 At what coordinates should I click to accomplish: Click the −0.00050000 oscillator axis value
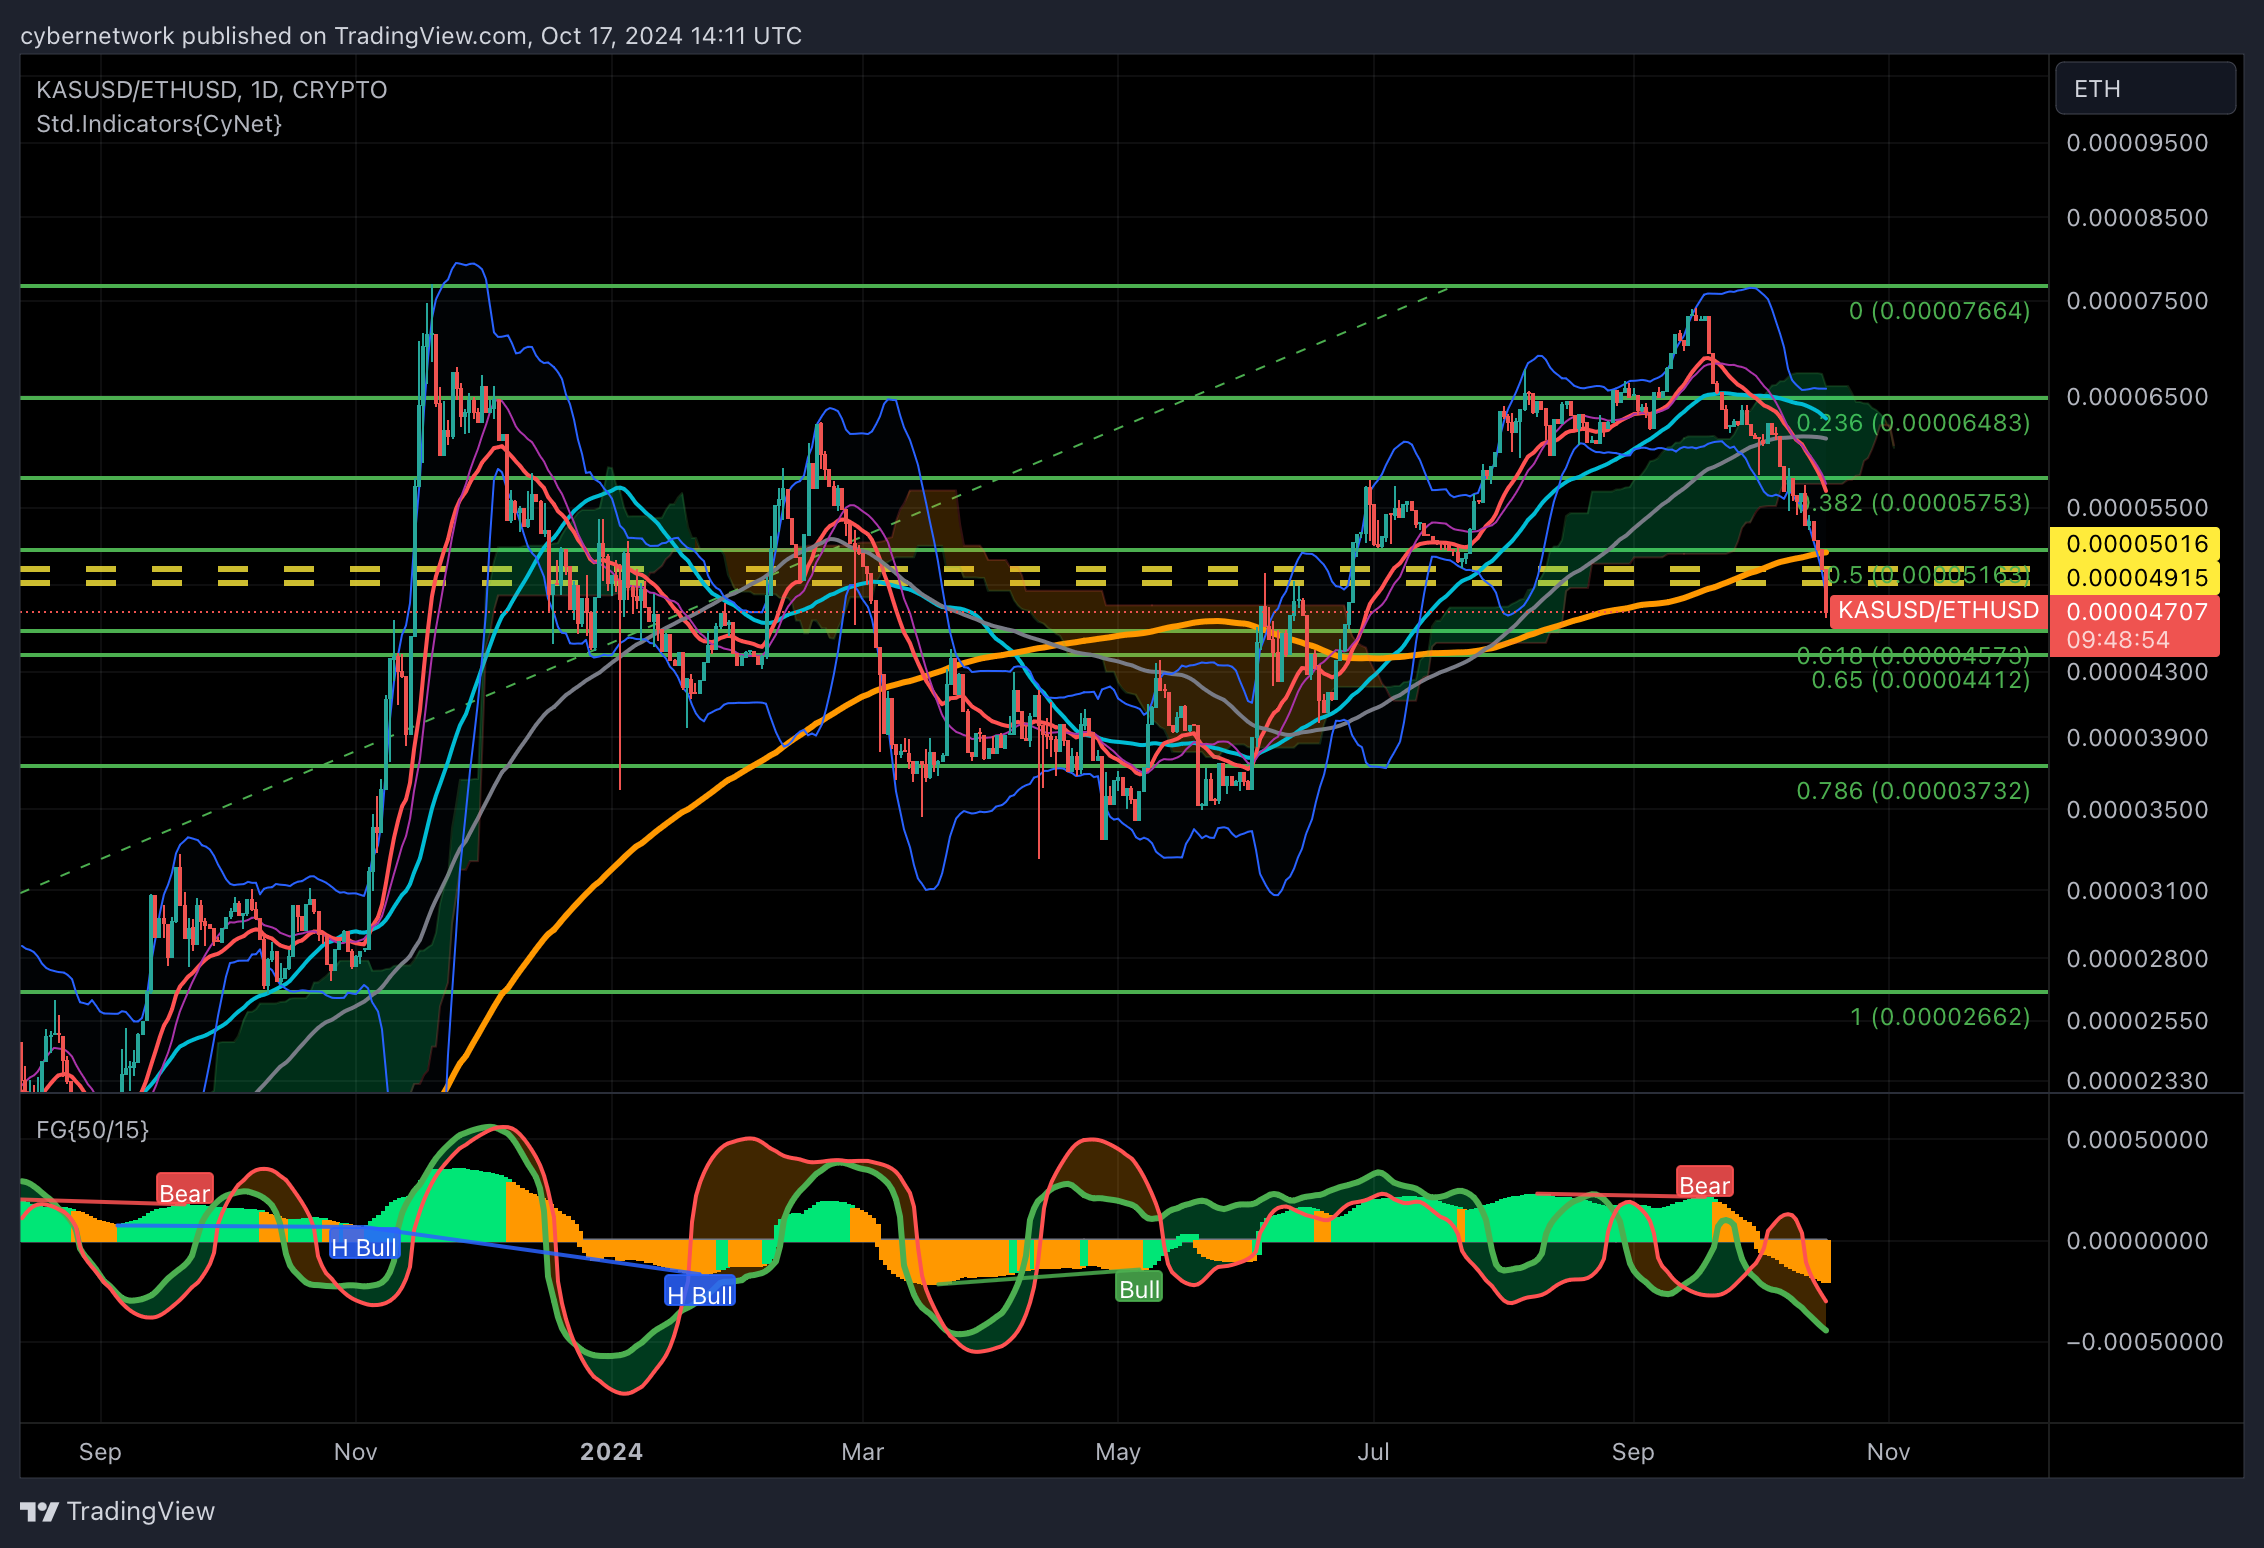(2145, 1342)
